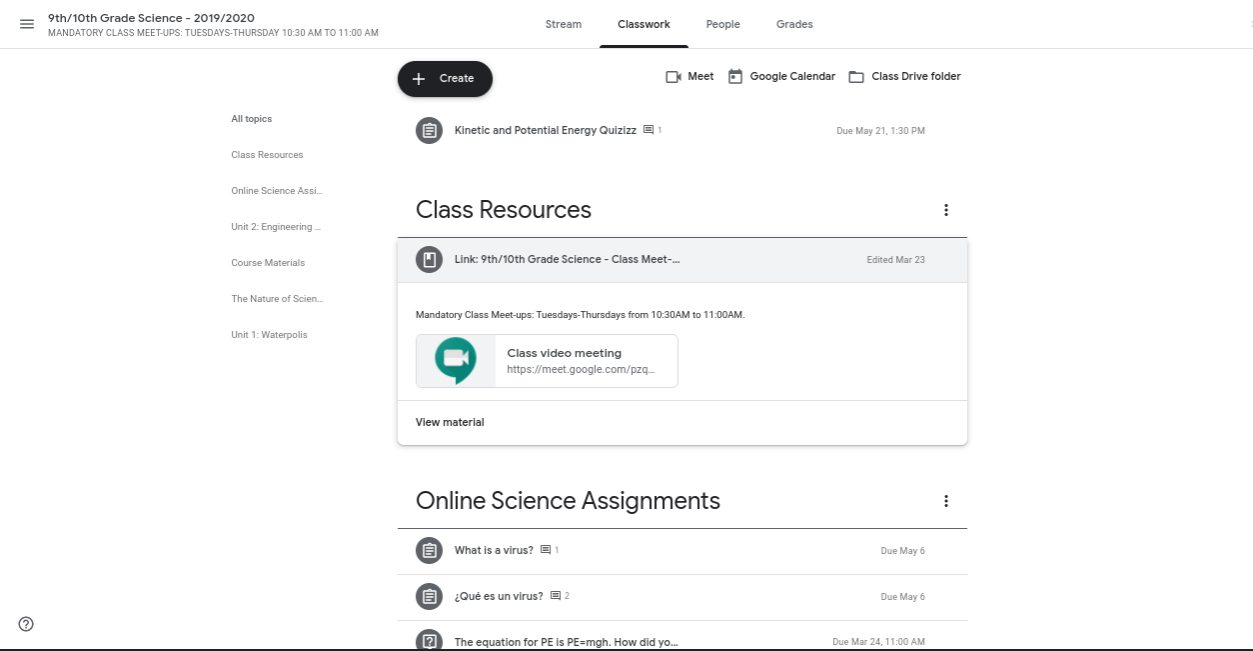Click the Google Meet logo thumbnail
The width and height of the screenshot is (1253, 651).
[x=456, y=361]
